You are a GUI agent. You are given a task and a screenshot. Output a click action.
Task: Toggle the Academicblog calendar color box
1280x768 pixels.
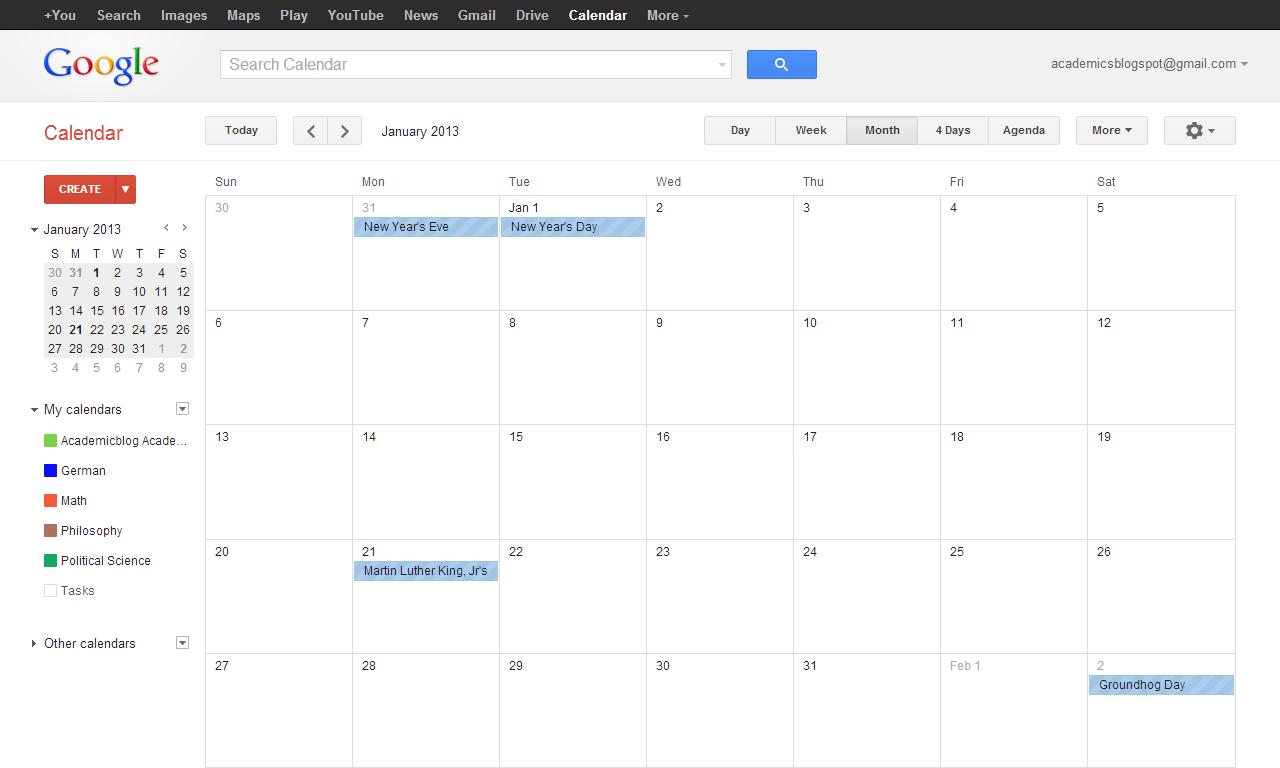pos(50,440)
